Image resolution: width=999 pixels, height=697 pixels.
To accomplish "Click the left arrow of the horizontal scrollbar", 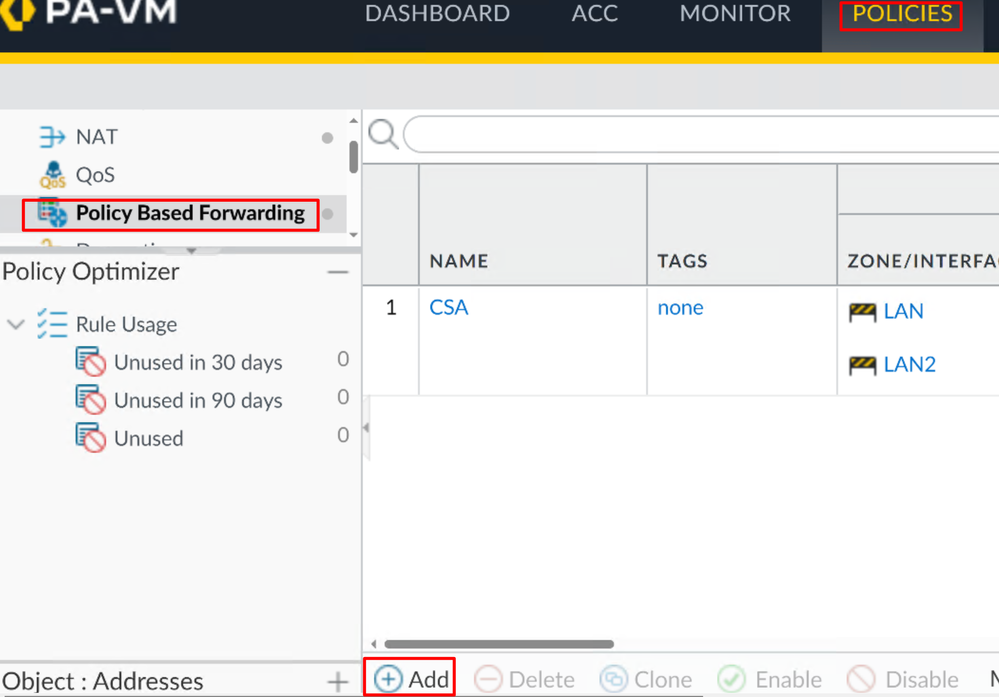I will pyautogui.click(x=373, y=644).
